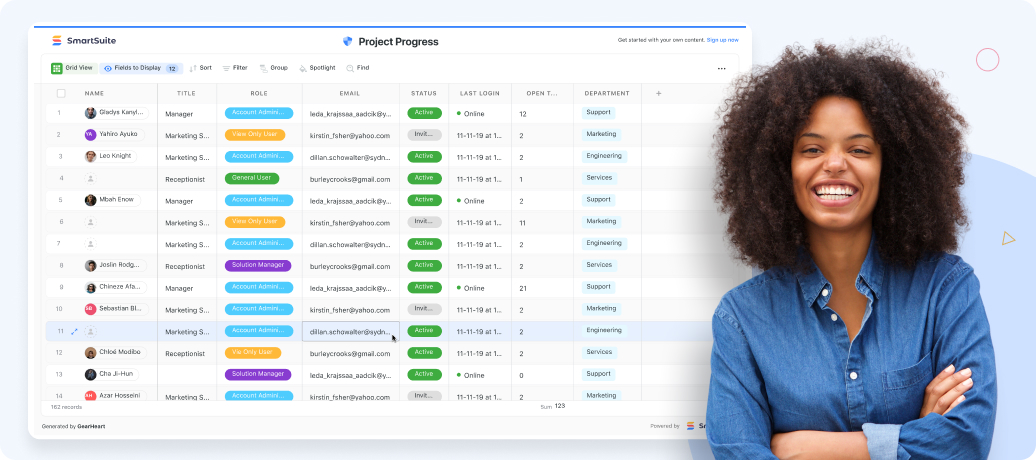
Task: Open the Group menu
Action: pos(274,68)
